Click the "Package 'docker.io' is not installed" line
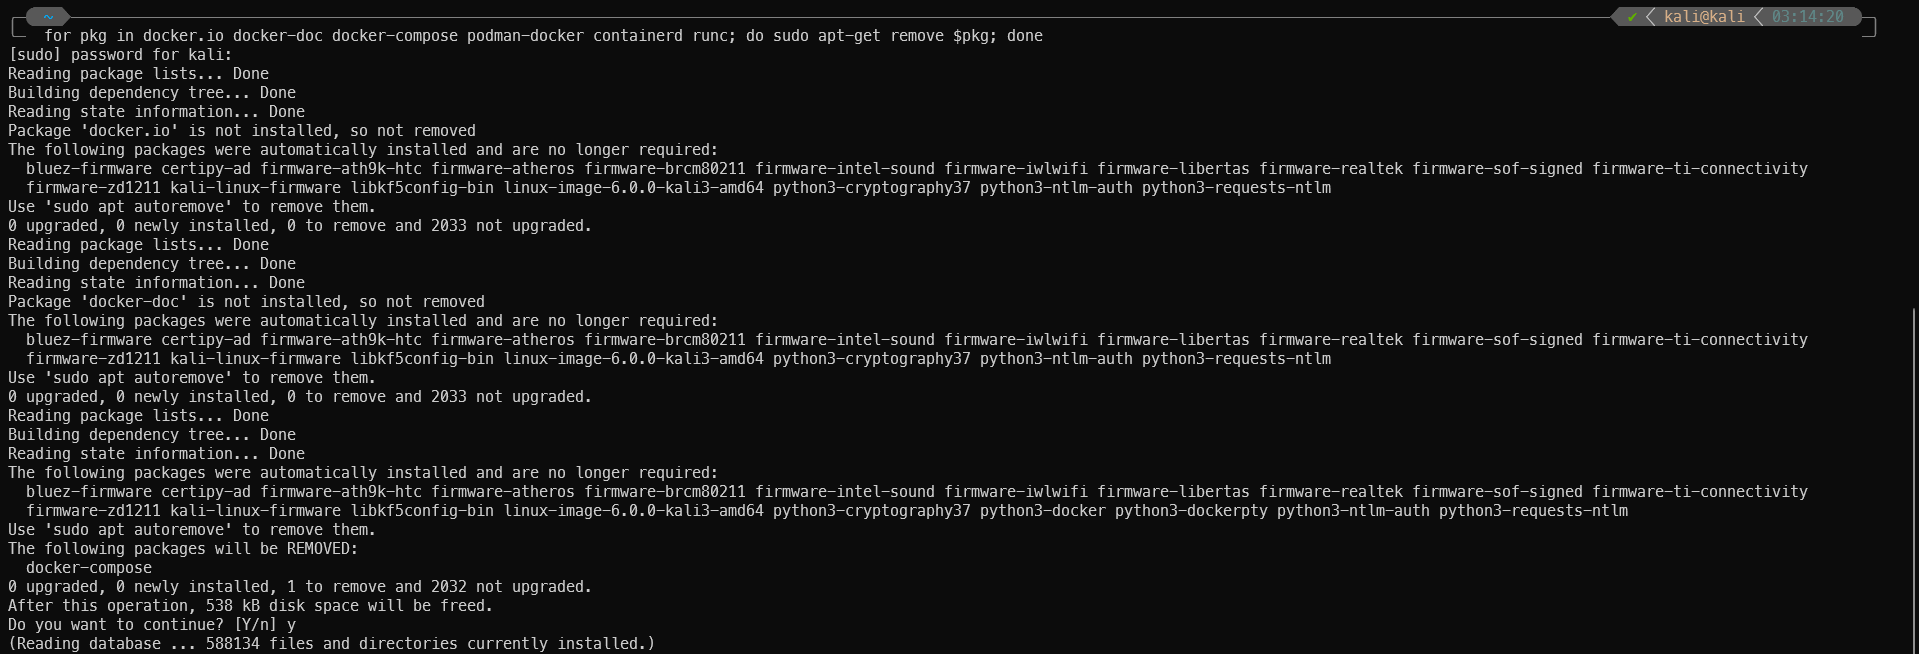 pyautogui.click(x=242, y=131)
